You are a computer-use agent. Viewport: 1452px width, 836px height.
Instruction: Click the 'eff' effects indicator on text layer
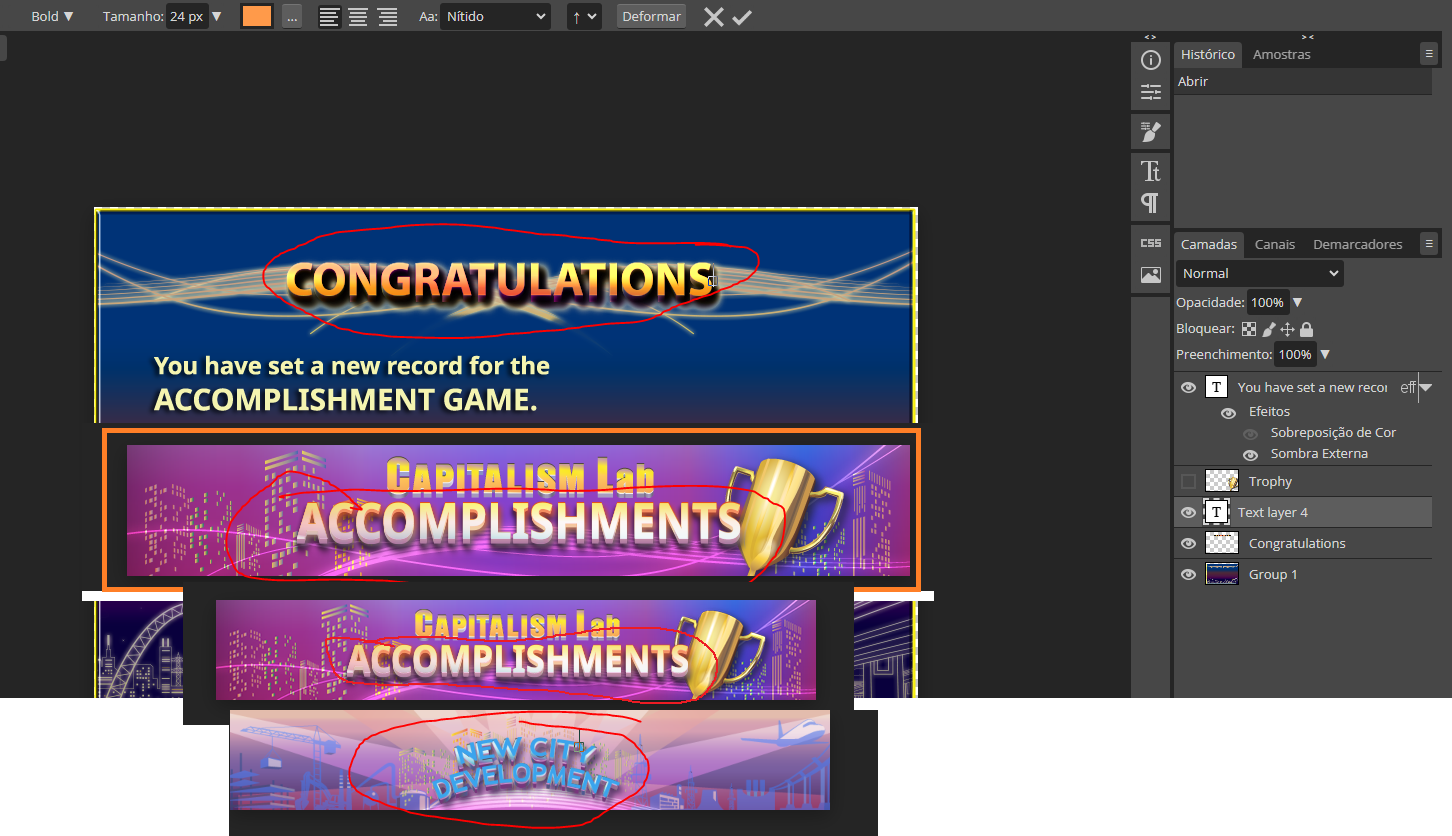click(x=1407, y=387)
